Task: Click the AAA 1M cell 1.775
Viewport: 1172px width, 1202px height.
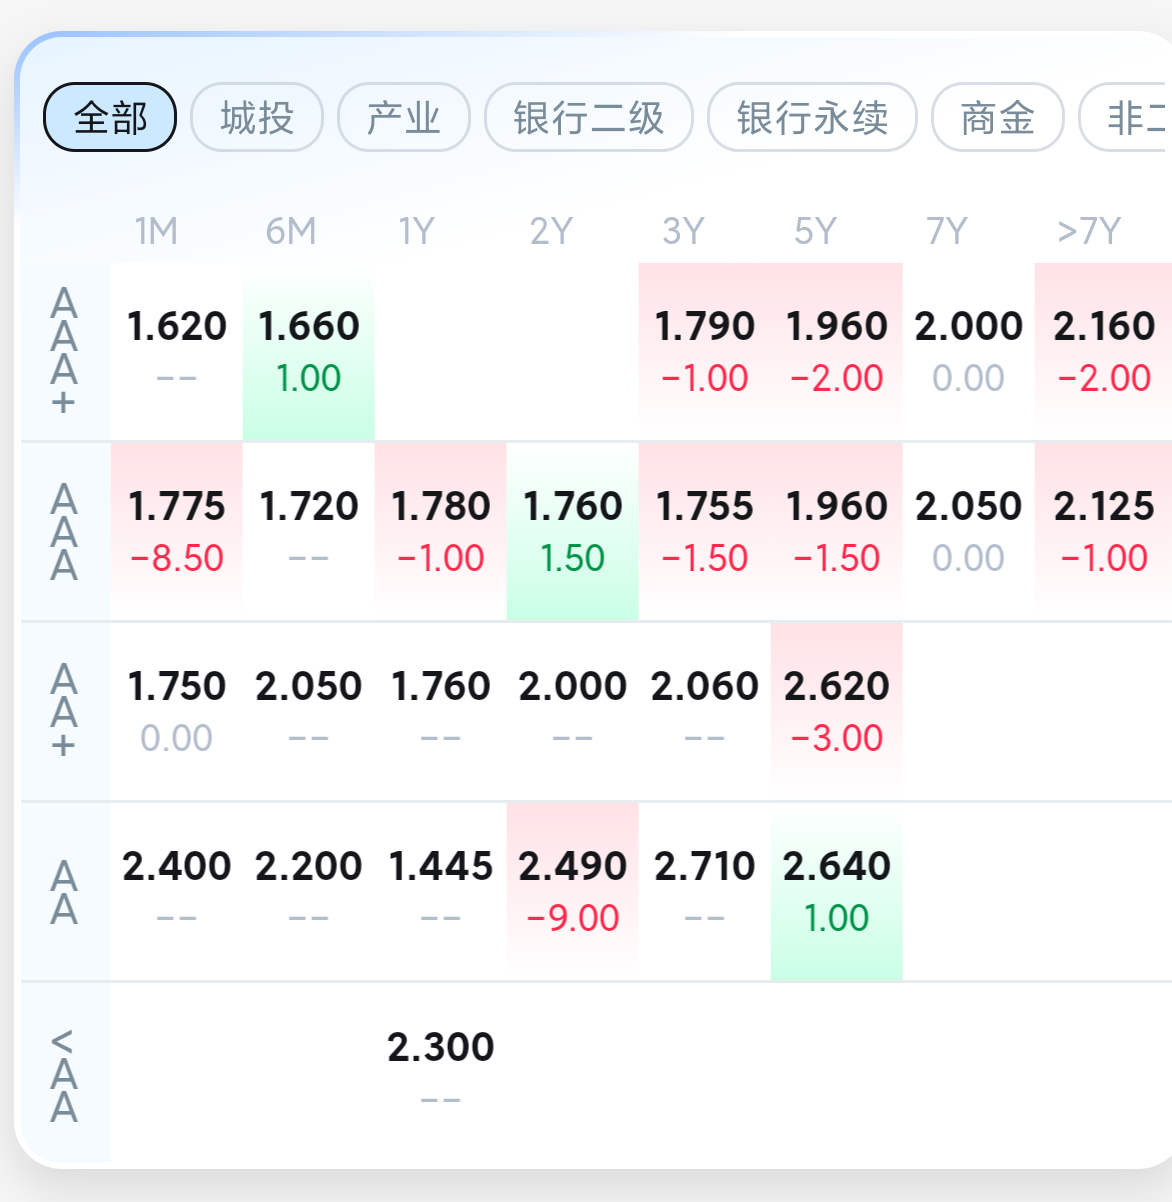Action: (176, 531)
